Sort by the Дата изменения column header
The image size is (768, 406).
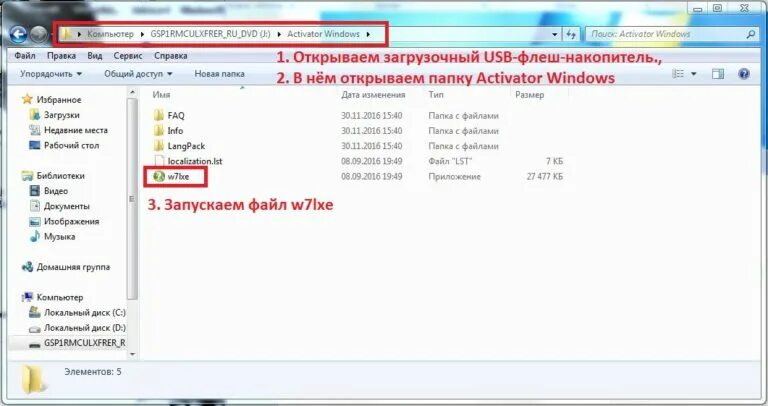(373, 95)
